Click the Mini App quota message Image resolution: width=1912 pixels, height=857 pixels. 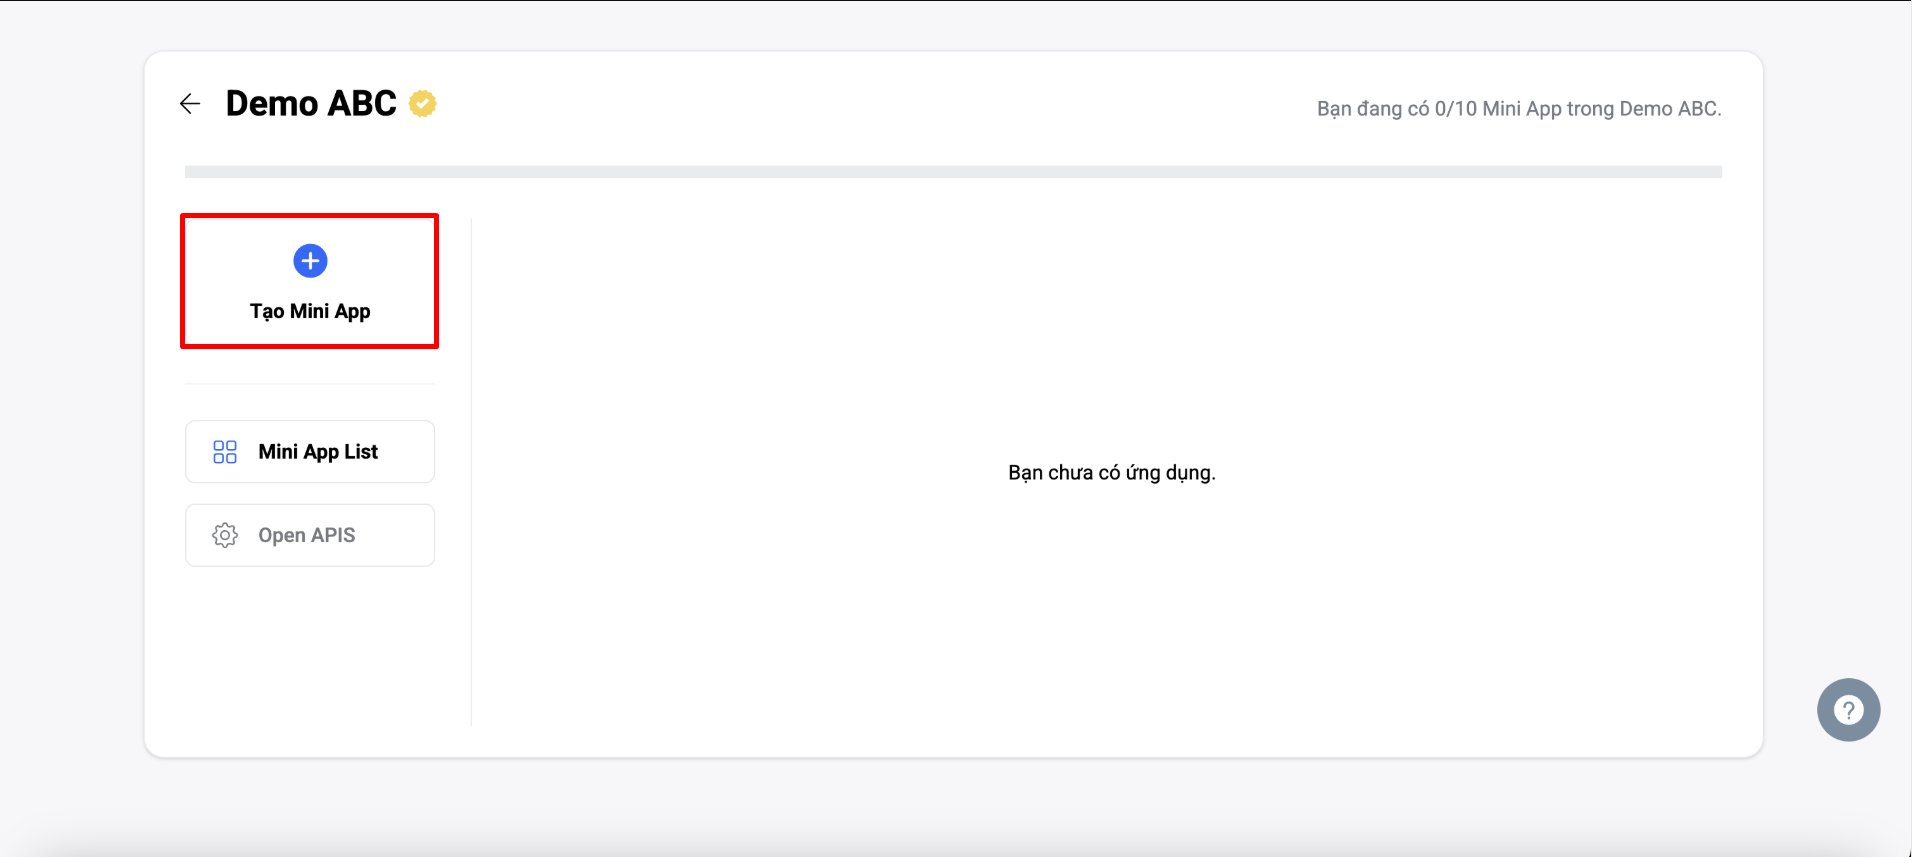pos(1518,109)
